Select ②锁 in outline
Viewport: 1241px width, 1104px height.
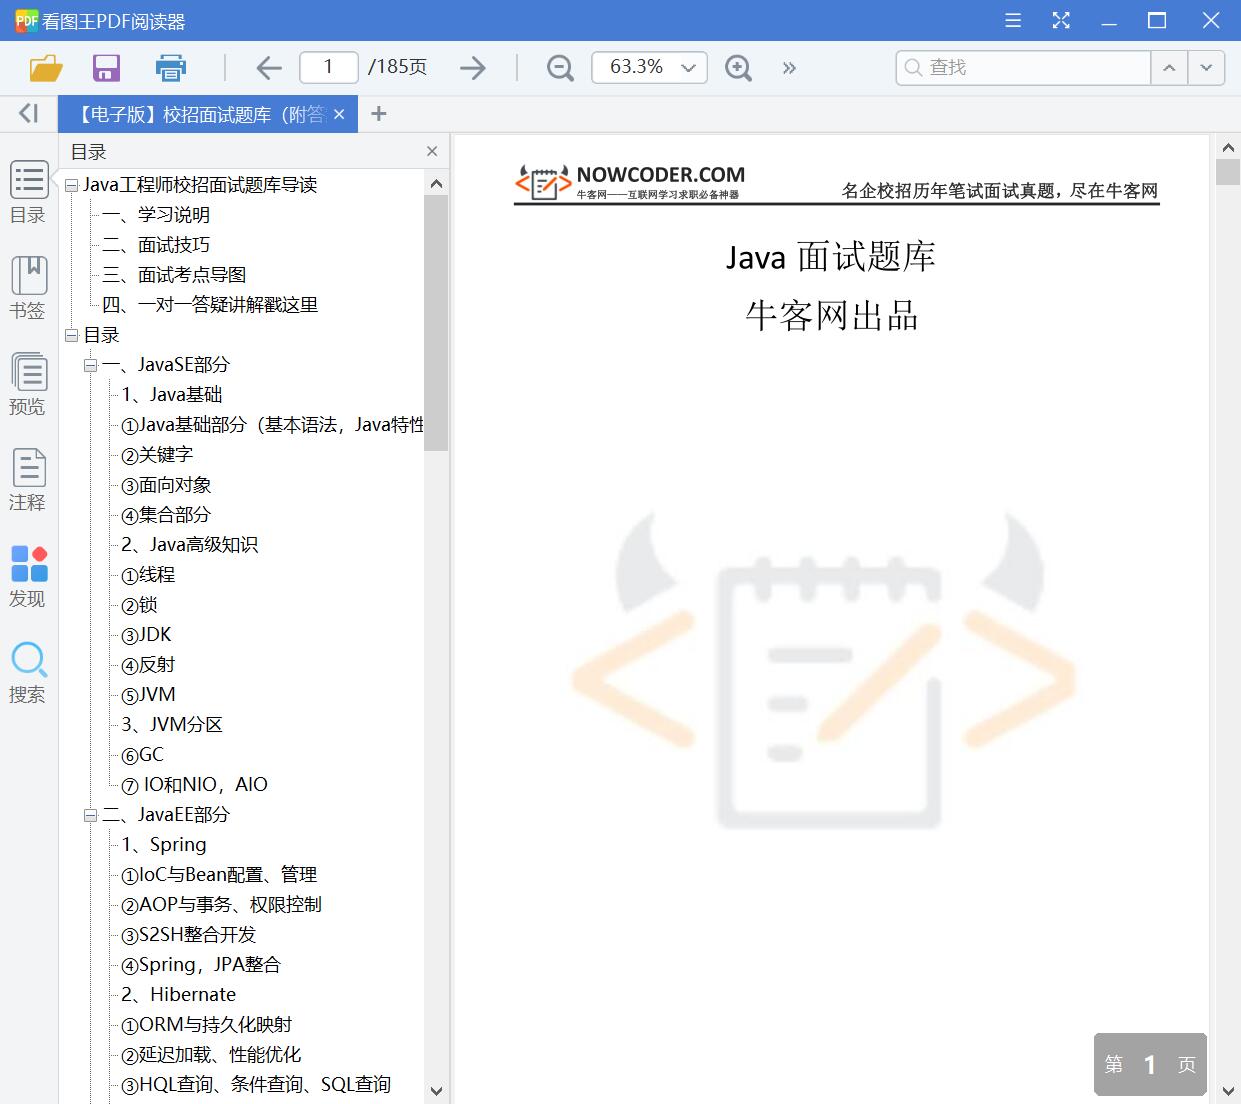click(139, 605)
